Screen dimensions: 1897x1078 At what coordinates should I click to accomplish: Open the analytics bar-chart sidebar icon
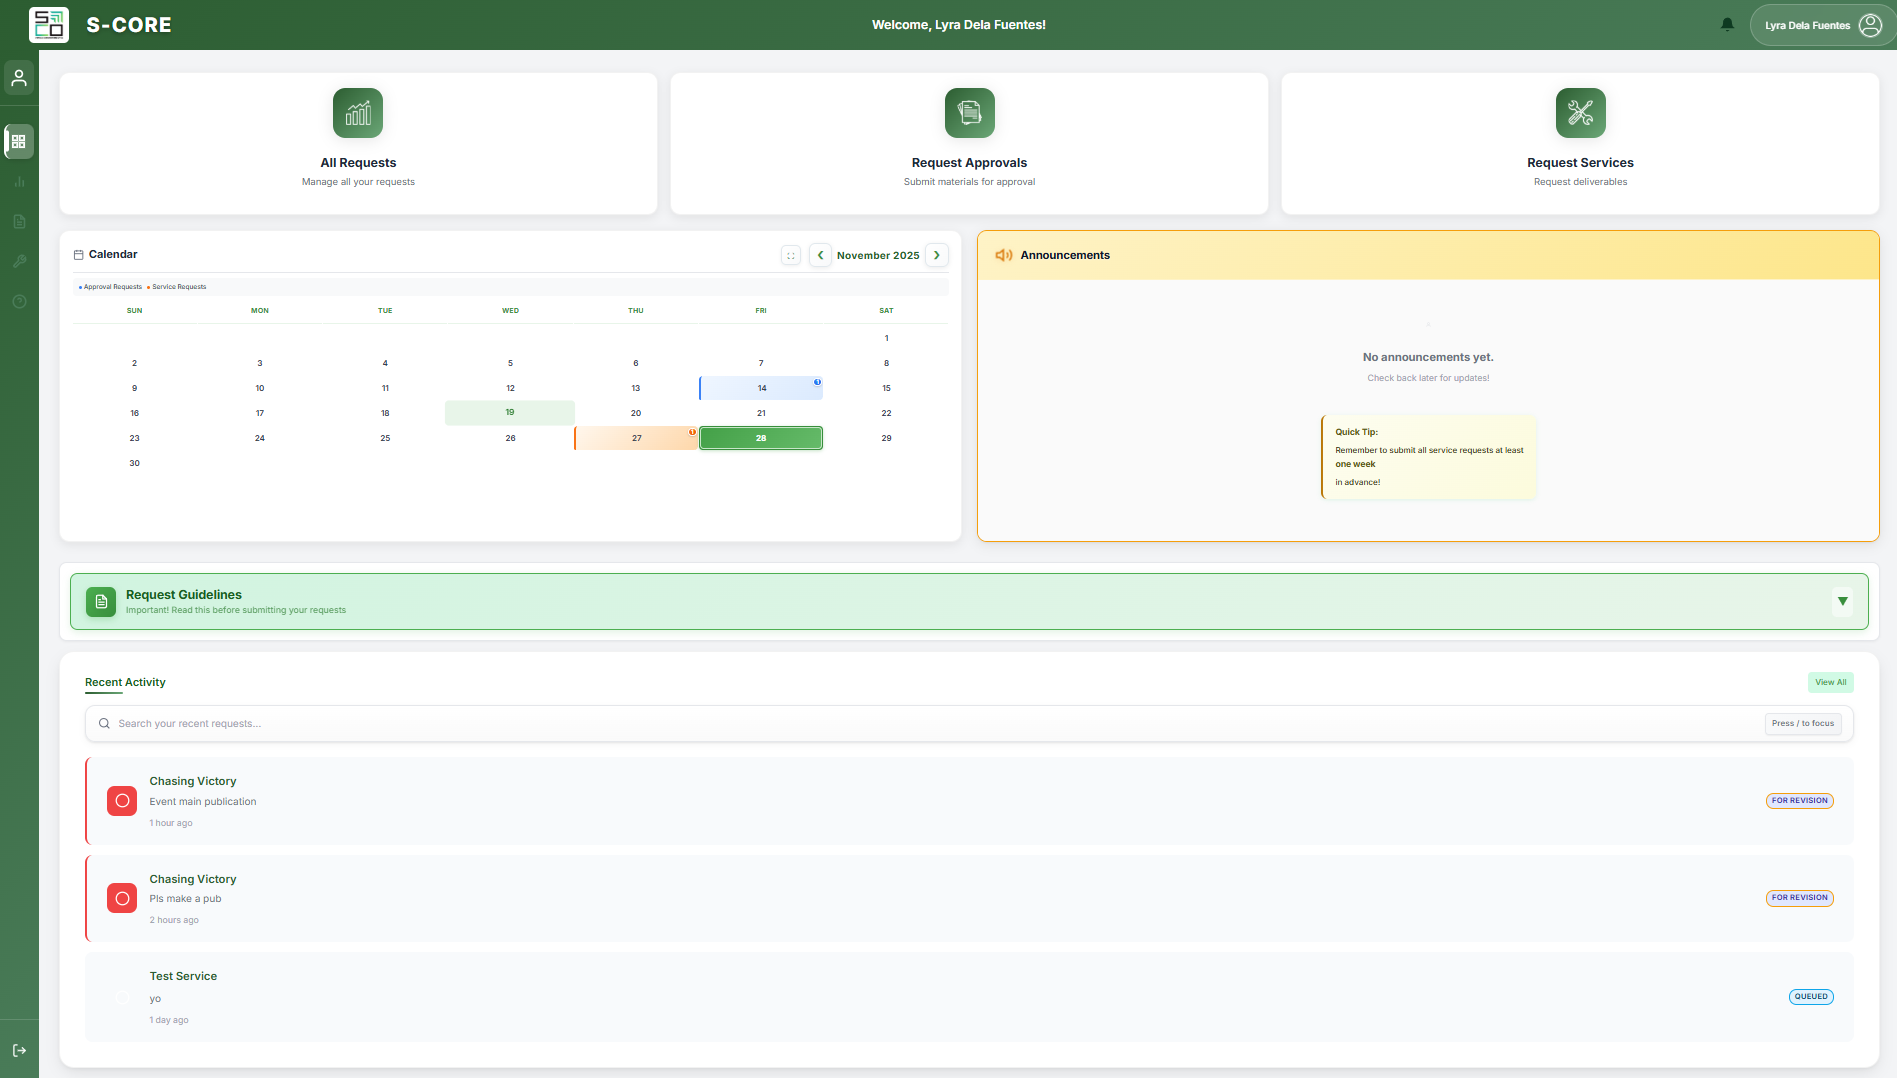coord(18,181)
